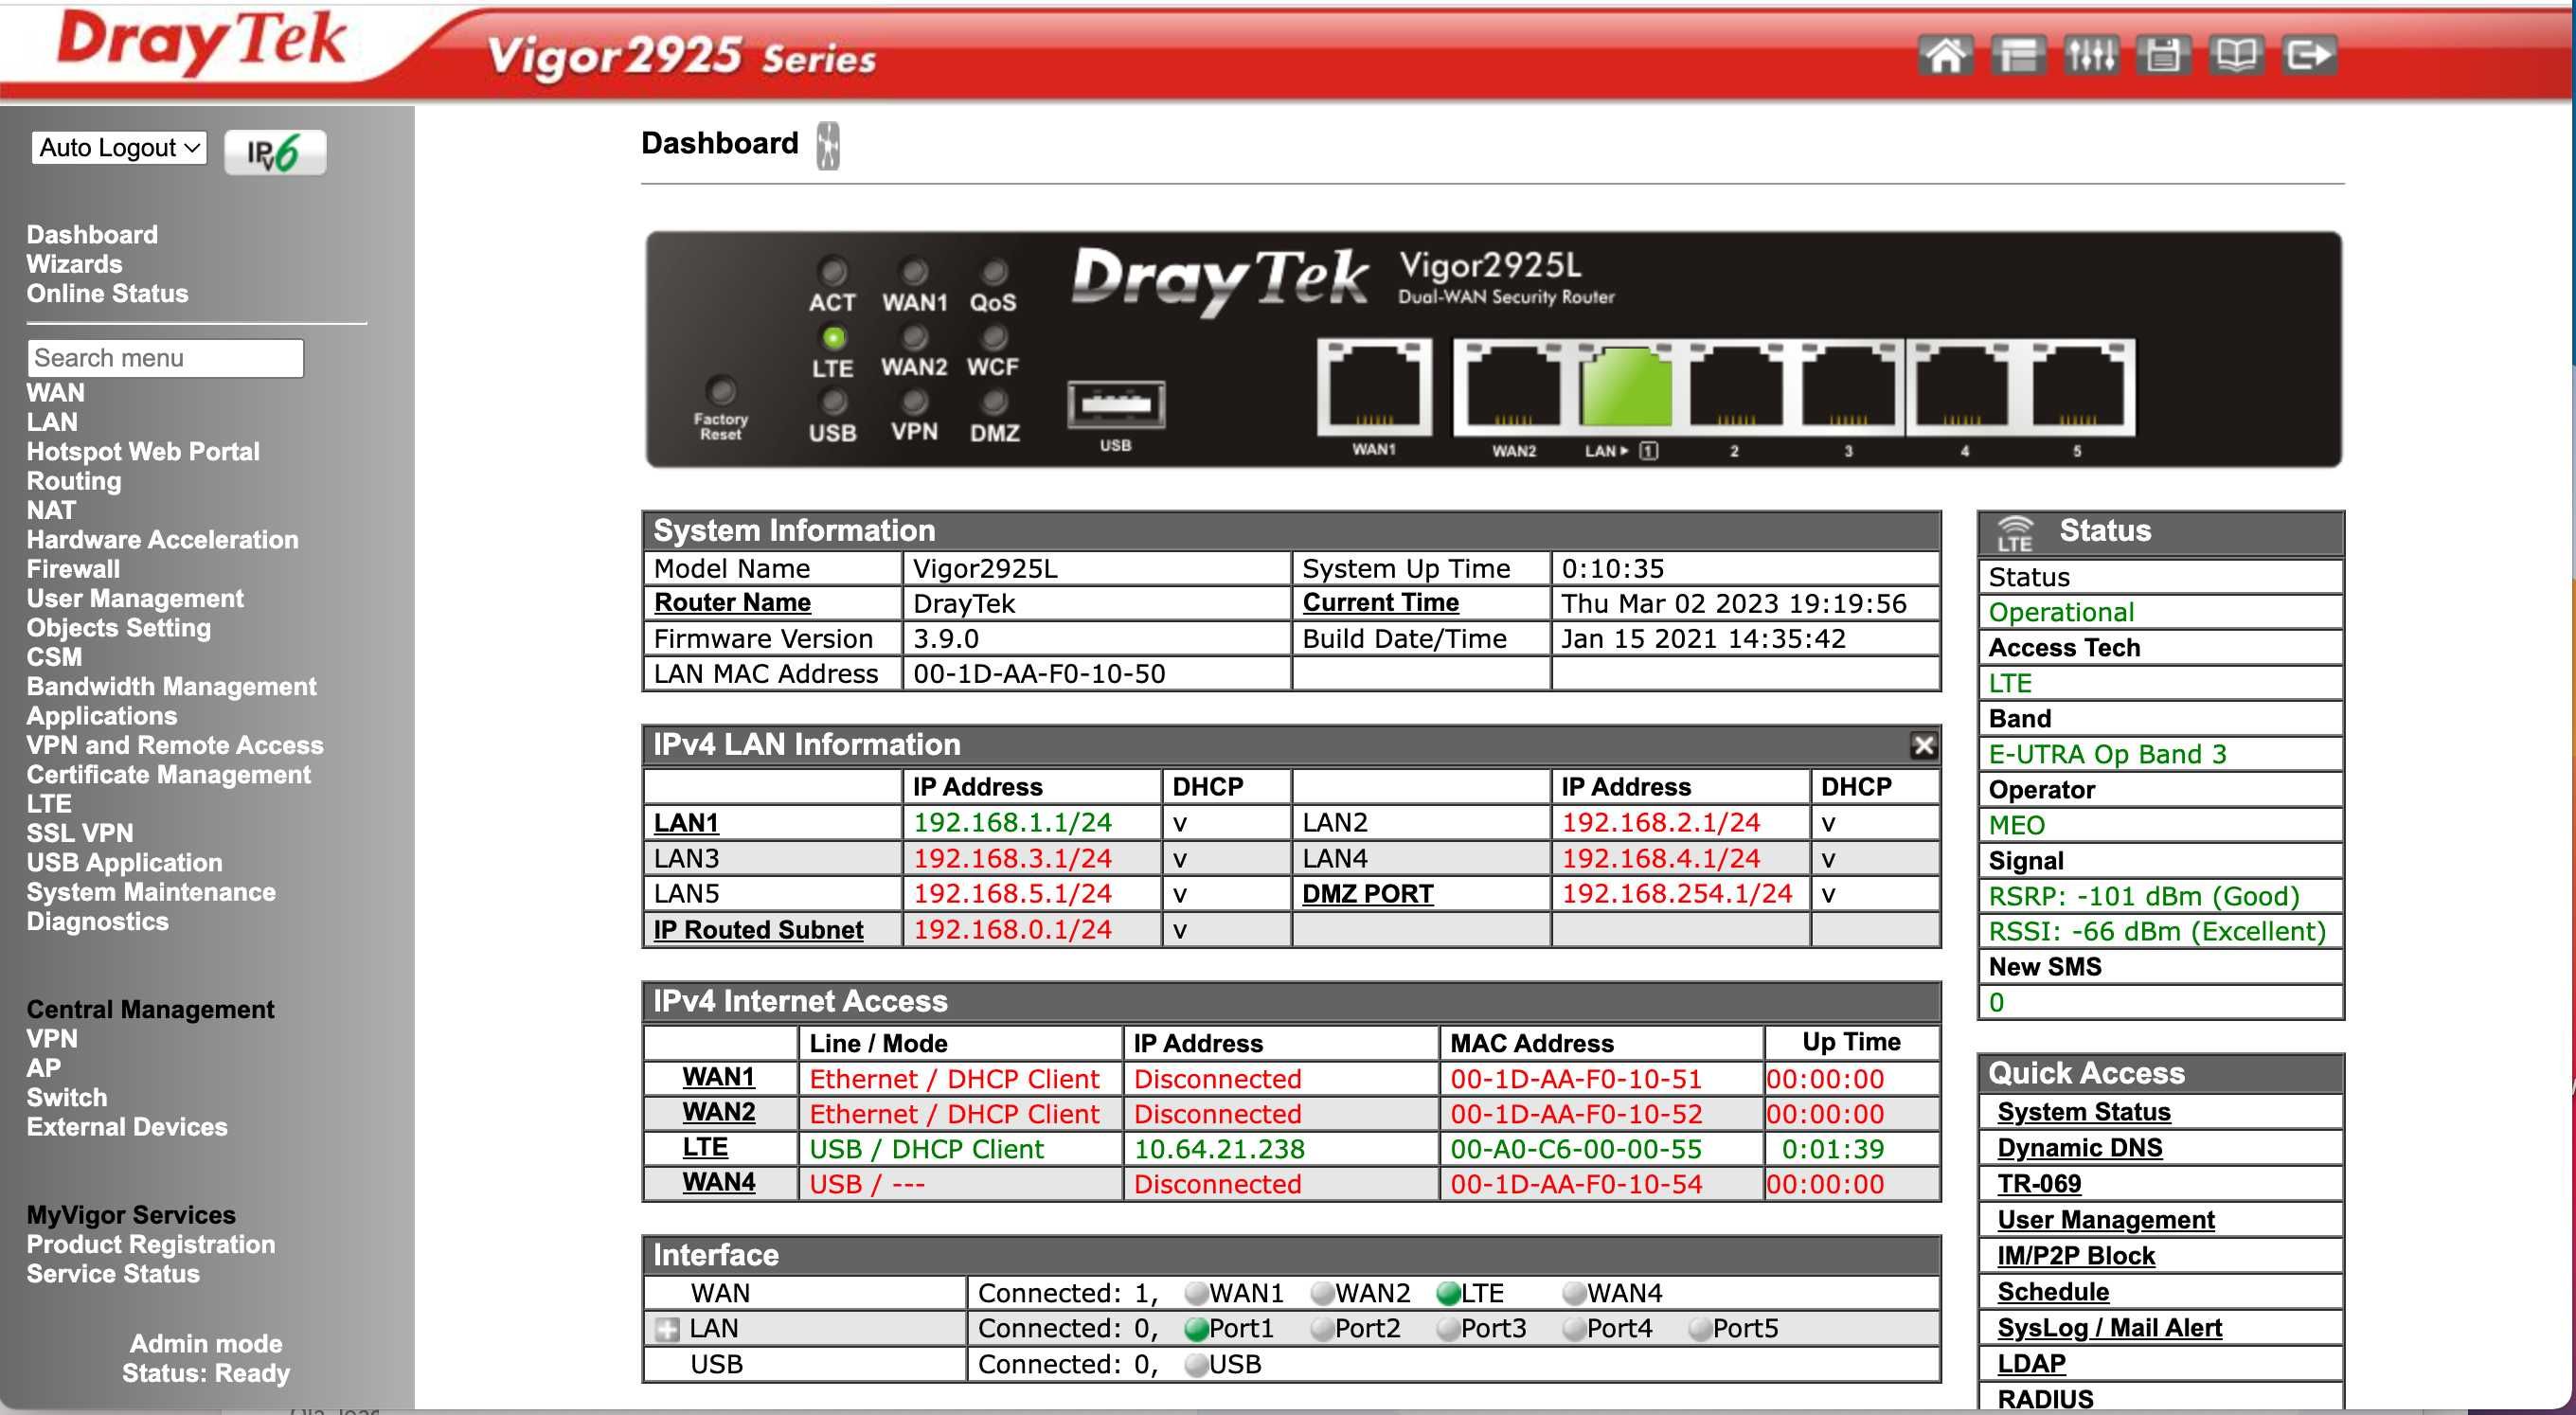Open the IP Routed Subnet link
This screenshot has width=2576, height=1415.
[758, 930]
